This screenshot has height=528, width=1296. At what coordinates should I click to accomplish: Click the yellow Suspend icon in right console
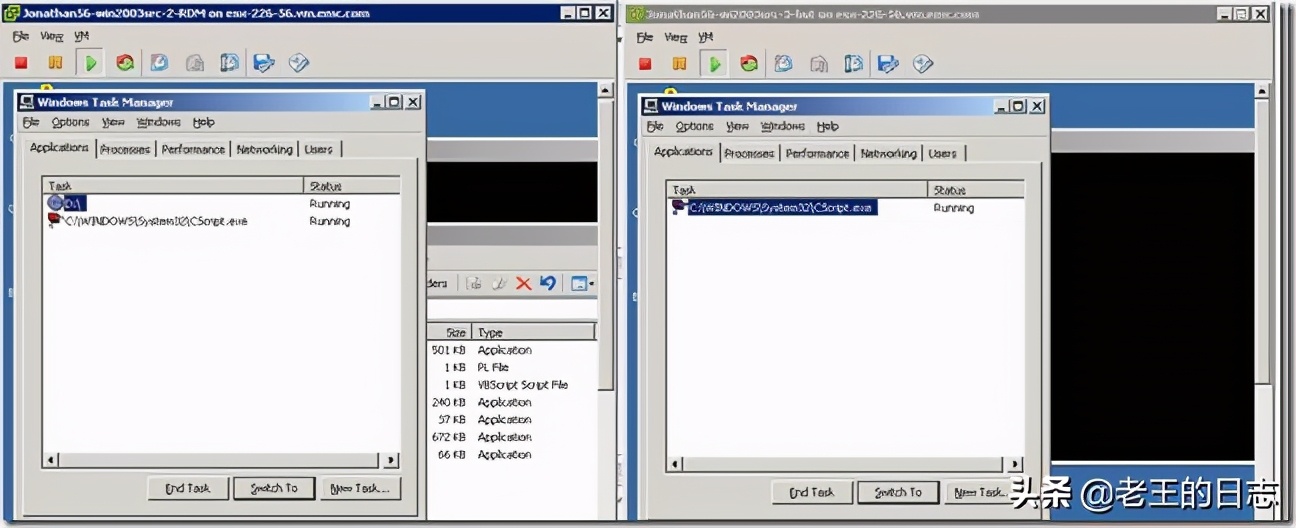coord(679,64)
